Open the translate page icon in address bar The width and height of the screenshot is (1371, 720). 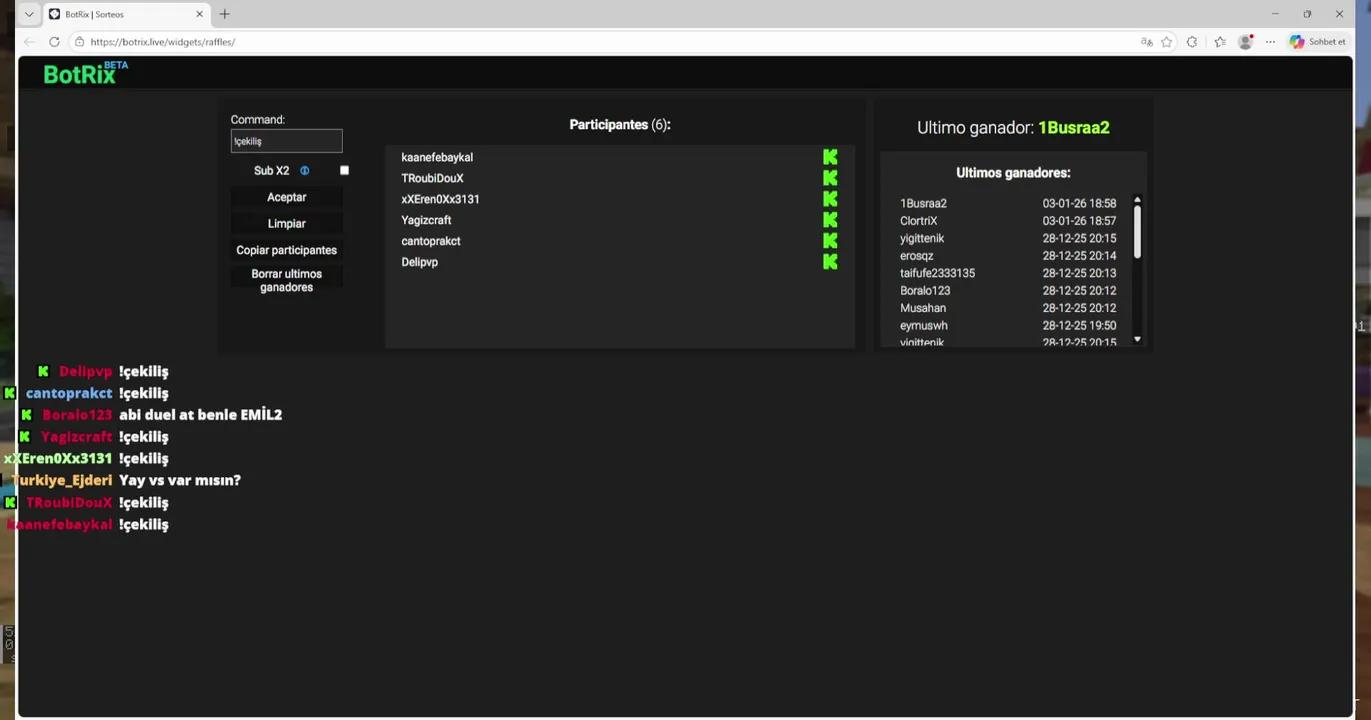tap(1146, 42)
